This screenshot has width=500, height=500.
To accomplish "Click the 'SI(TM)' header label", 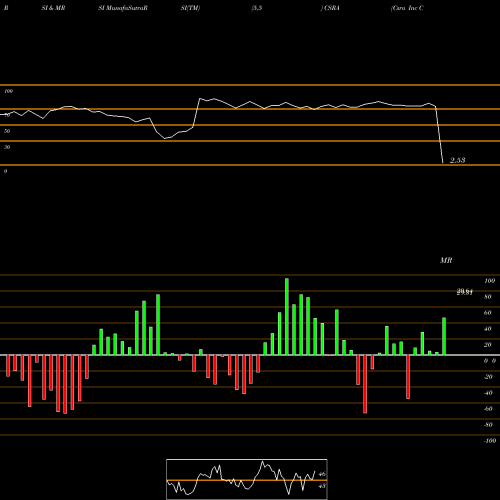I will (190, 8).
